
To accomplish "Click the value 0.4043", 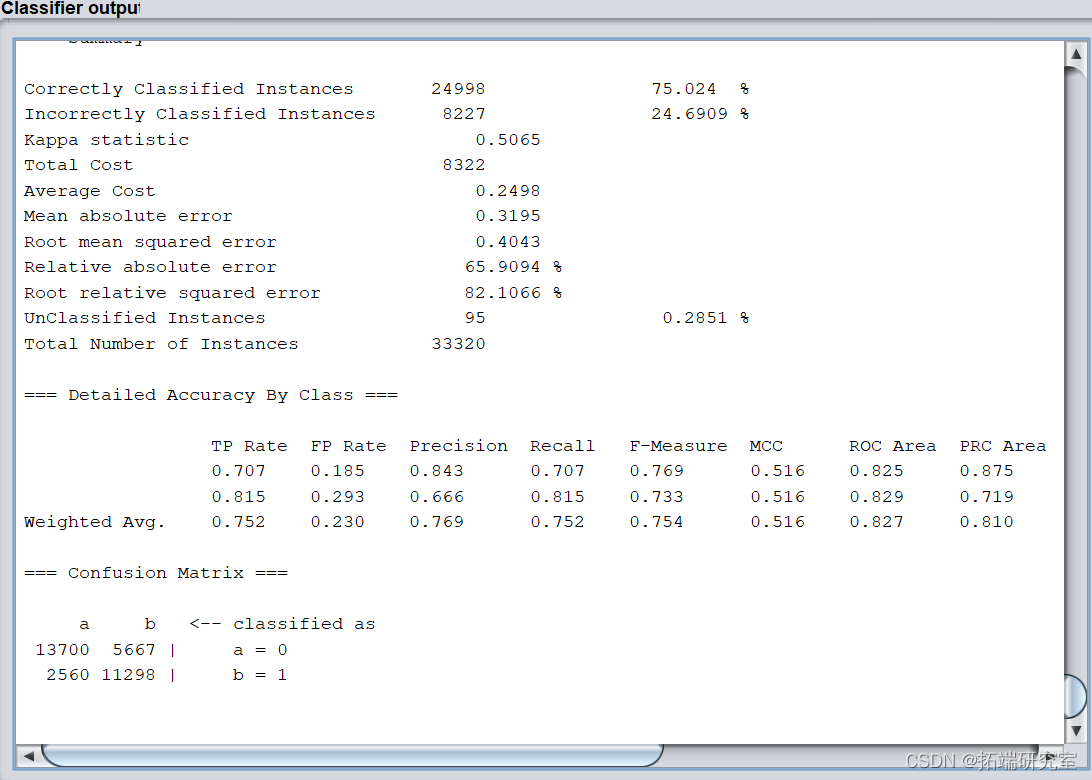I will tap(508, 242).
